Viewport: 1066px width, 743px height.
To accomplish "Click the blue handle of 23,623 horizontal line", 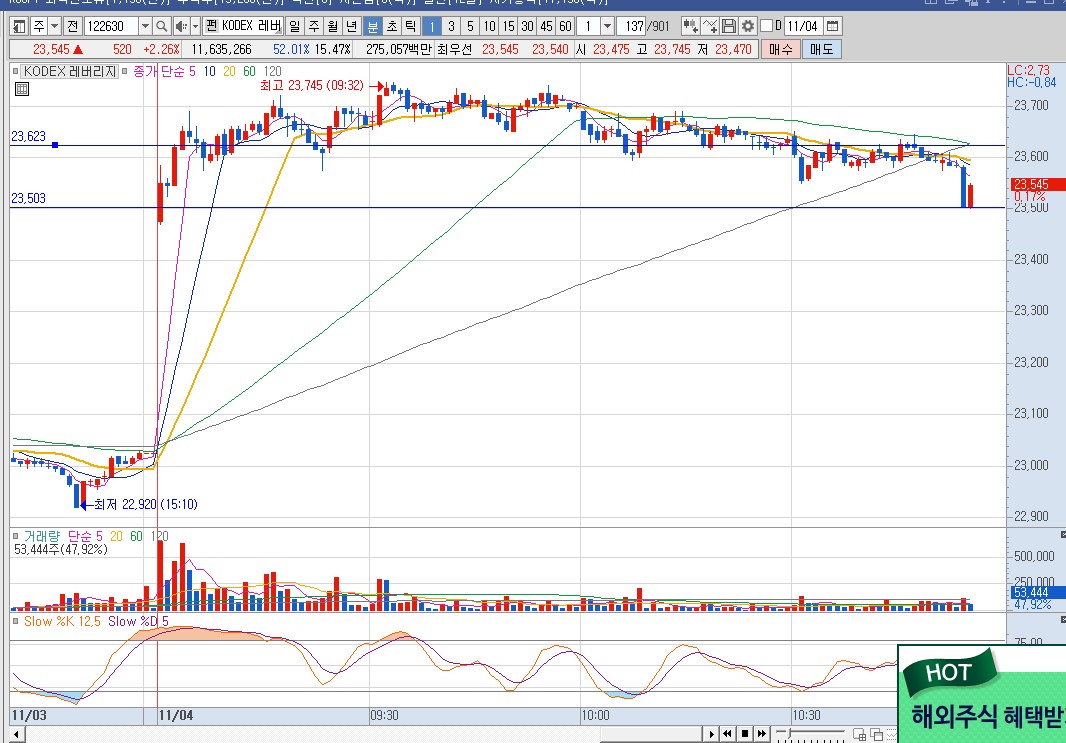I will 55,145.
